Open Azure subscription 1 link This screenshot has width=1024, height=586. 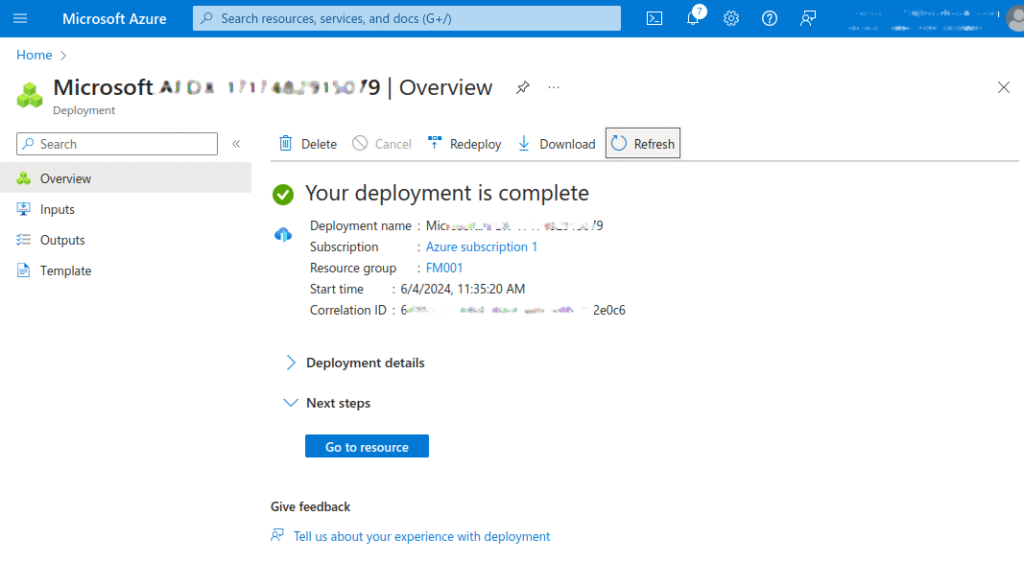(481, 247)
